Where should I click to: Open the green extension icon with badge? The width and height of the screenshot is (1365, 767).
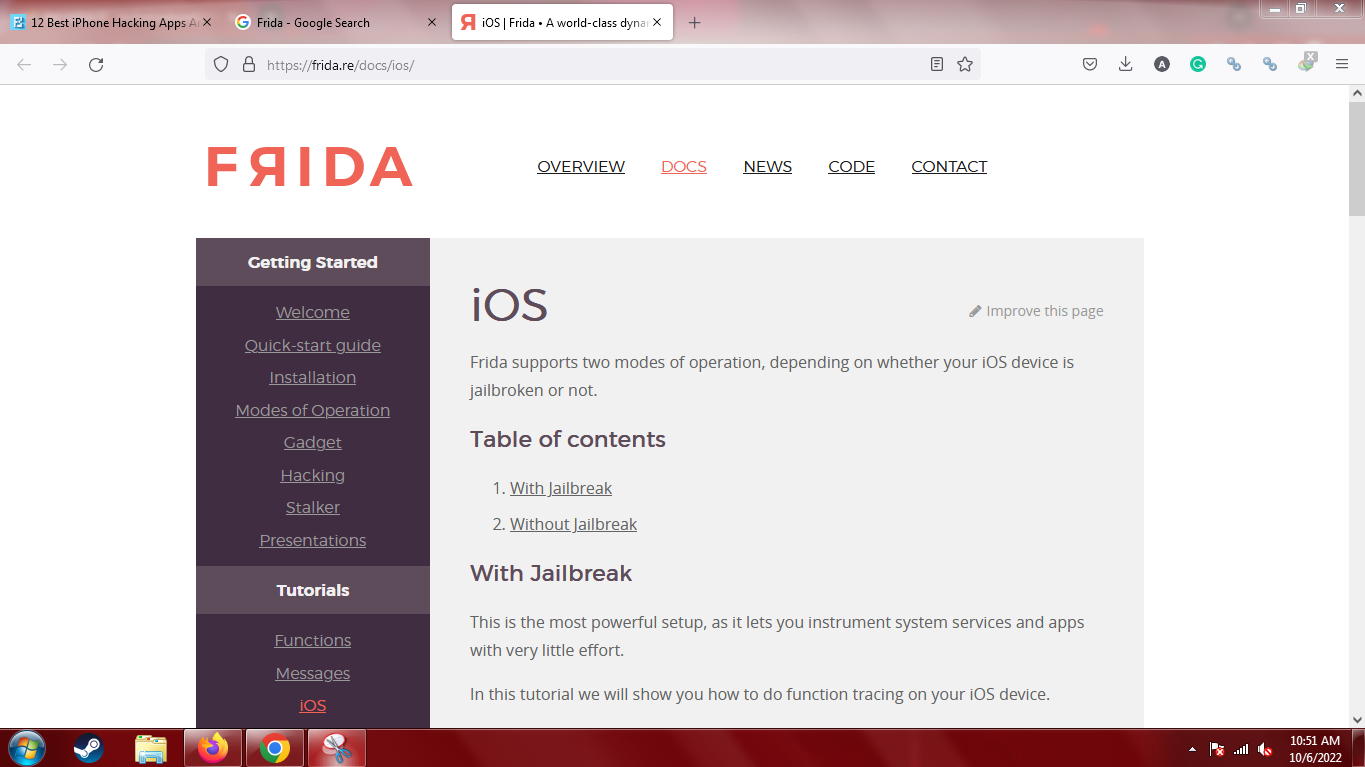1307,63
